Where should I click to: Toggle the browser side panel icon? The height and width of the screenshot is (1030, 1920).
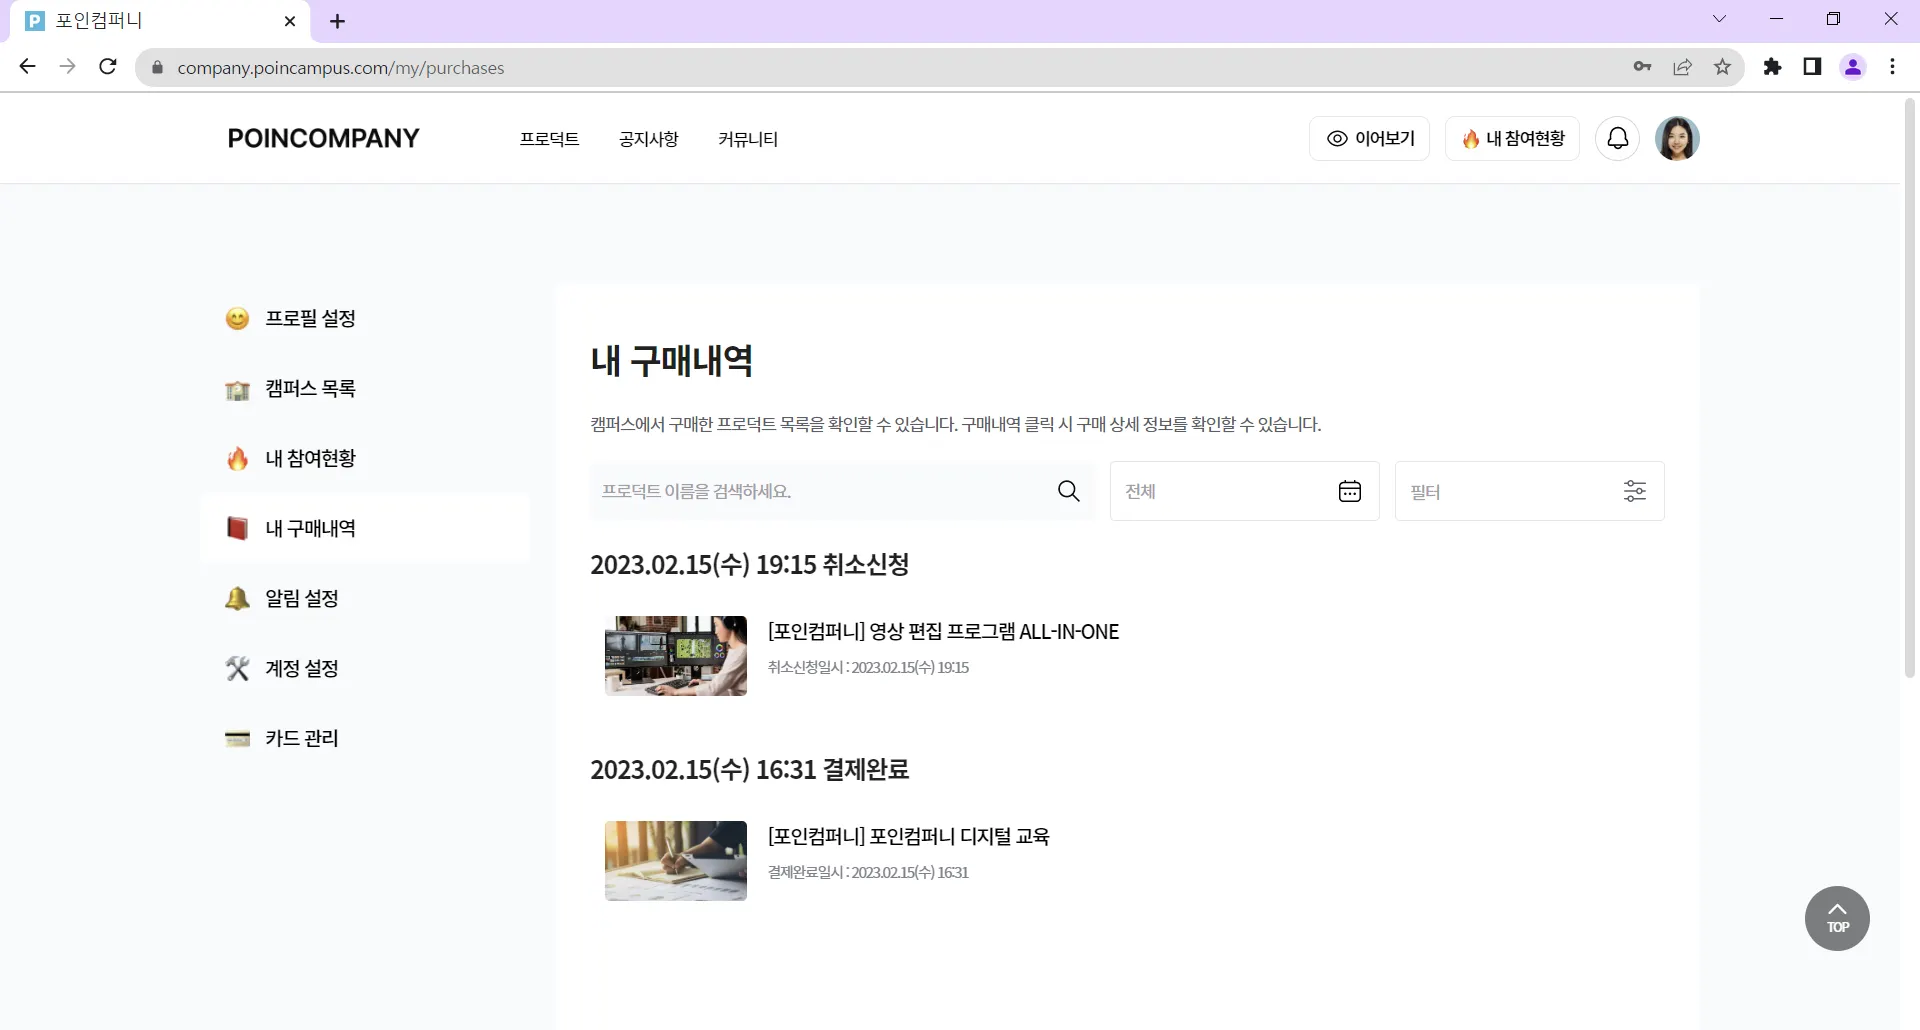(1812, 67)
